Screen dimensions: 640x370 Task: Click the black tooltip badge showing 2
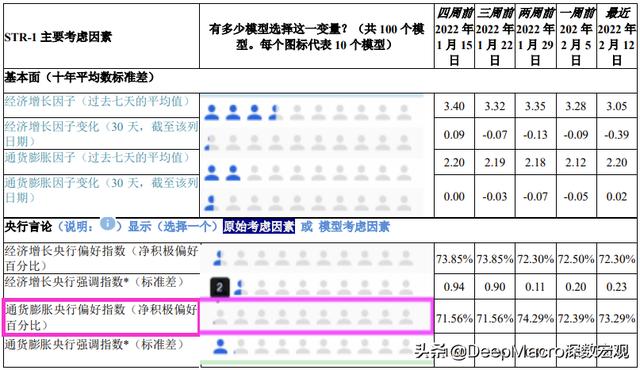220,288
